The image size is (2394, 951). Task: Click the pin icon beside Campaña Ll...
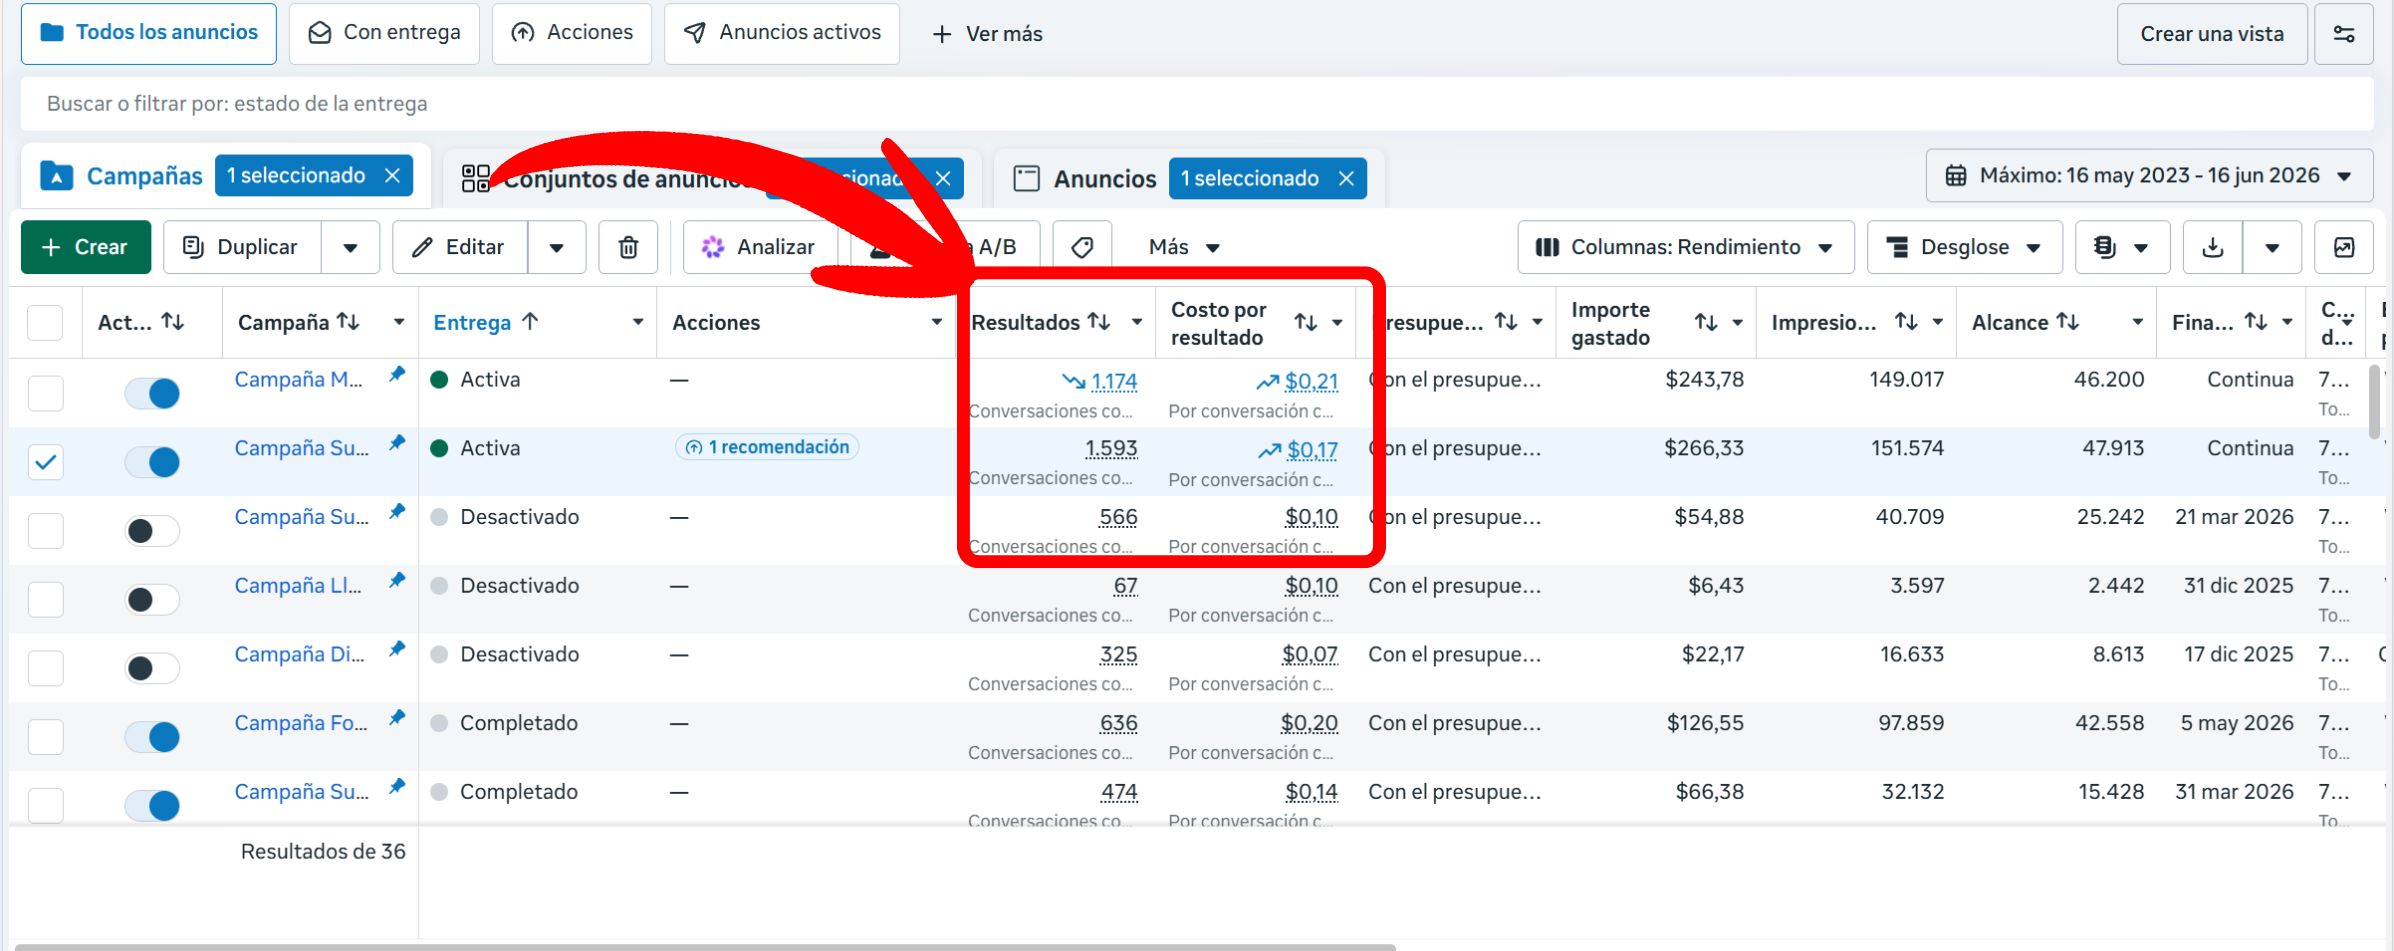point(397,580)
